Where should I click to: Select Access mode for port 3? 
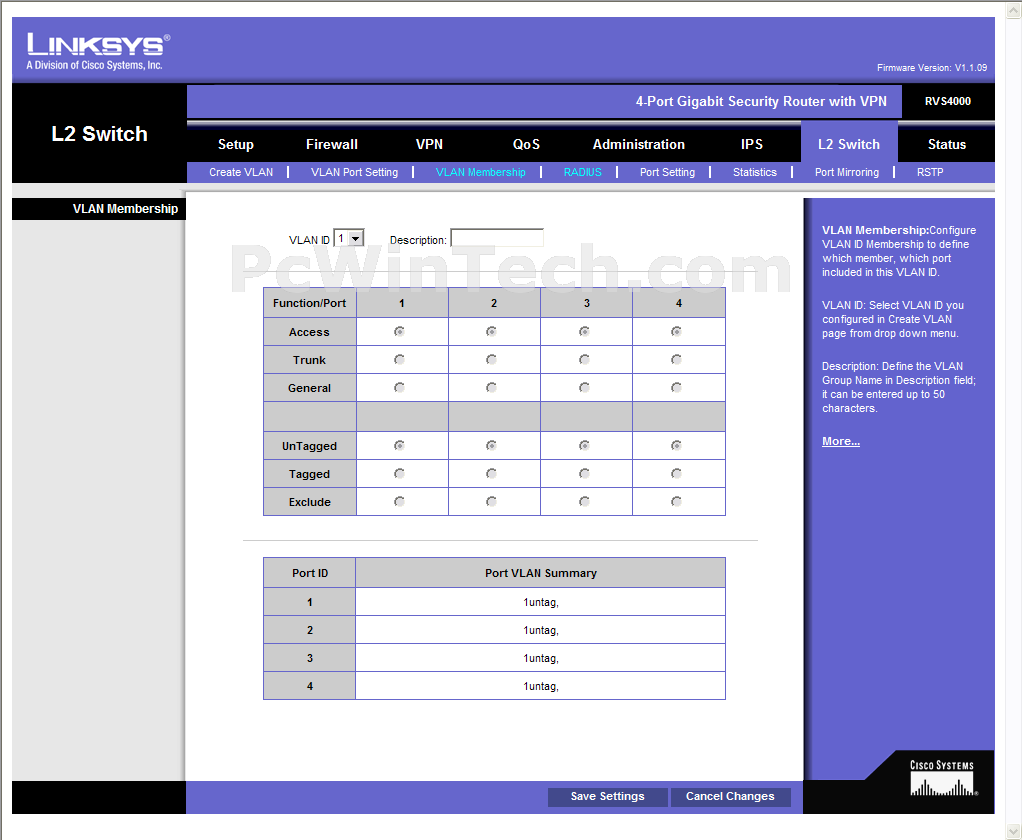pos(585,332)
